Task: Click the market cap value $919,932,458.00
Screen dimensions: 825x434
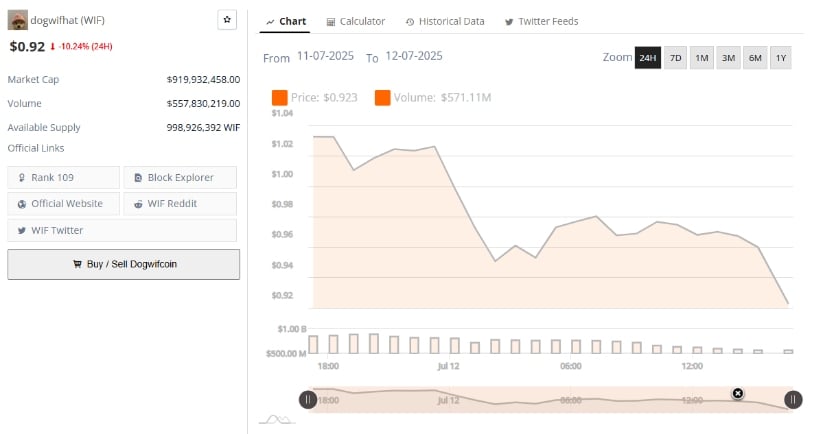Action: (x=203, y=80)
